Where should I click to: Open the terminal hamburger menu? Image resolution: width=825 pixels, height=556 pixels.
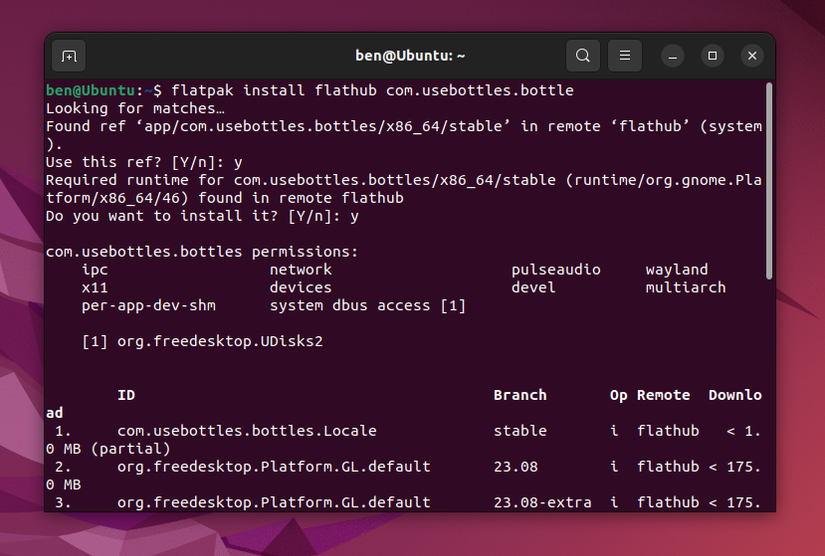tap(625, 56)
